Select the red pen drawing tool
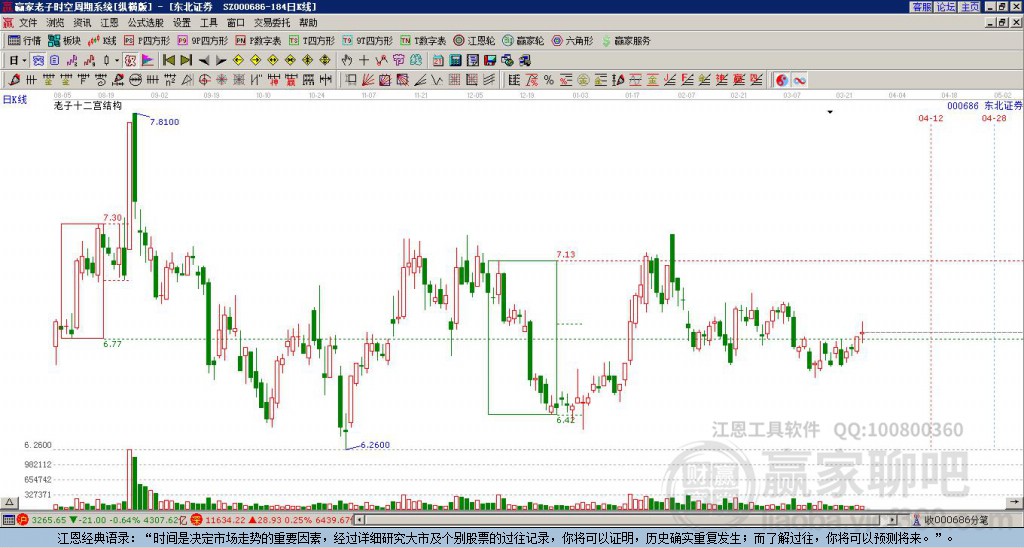Image resolution: width=1024 pixels, height=548 pixels. (14, 80)
